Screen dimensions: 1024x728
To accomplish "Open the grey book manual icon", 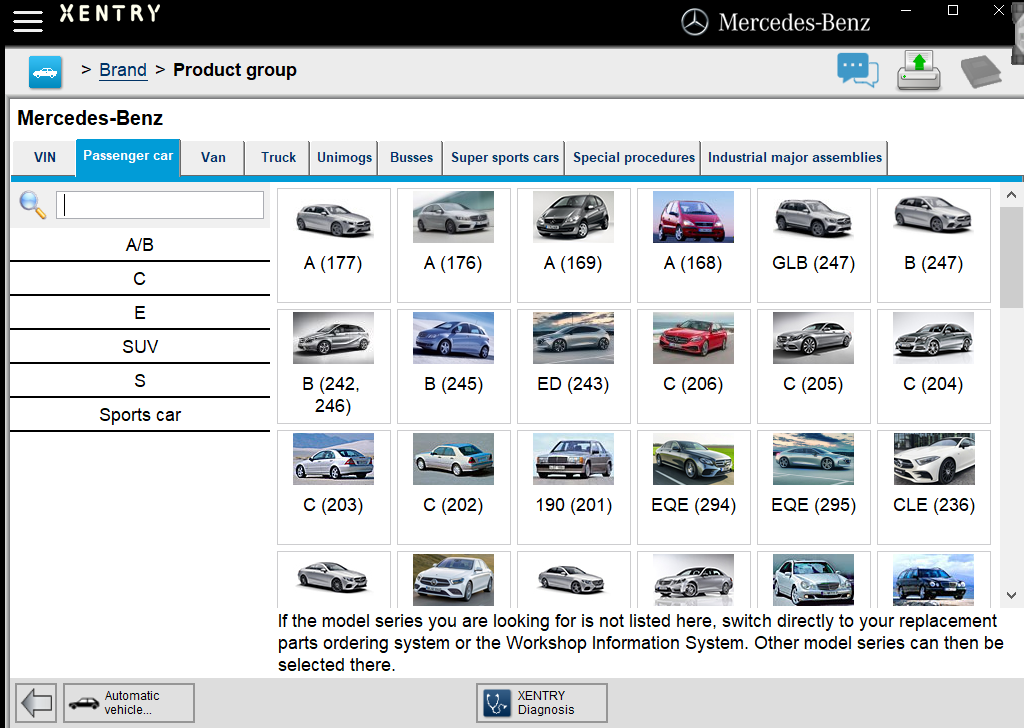I will click(x=980, y=72).
